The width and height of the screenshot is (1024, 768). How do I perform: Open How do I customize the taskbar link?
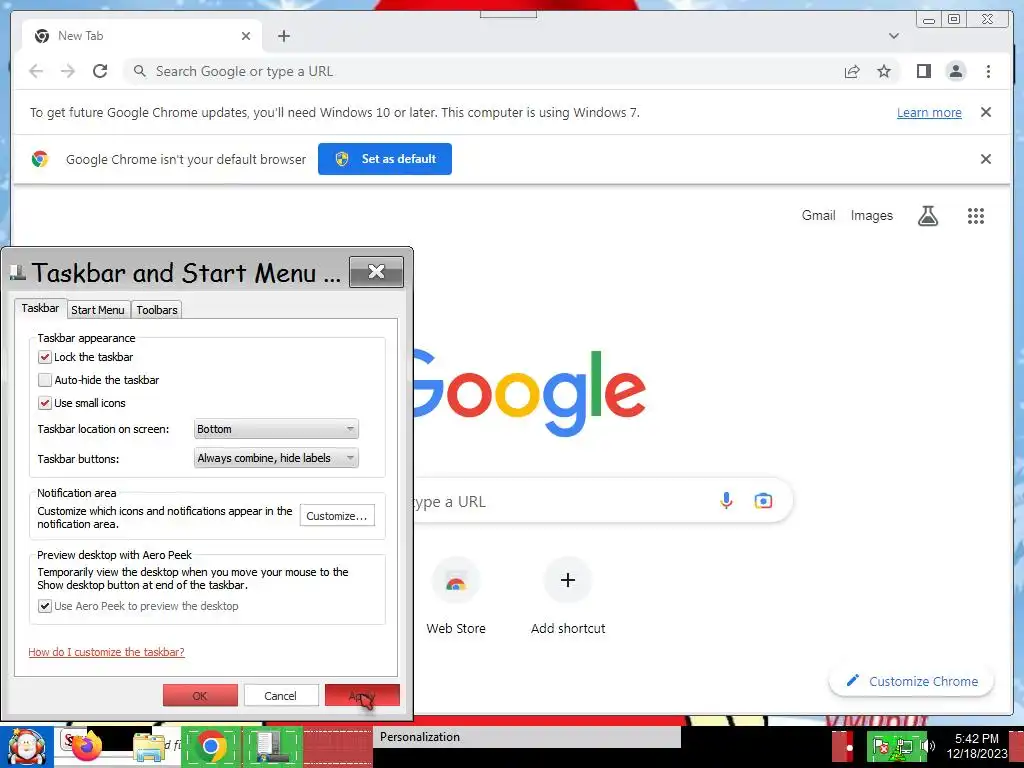106,652
